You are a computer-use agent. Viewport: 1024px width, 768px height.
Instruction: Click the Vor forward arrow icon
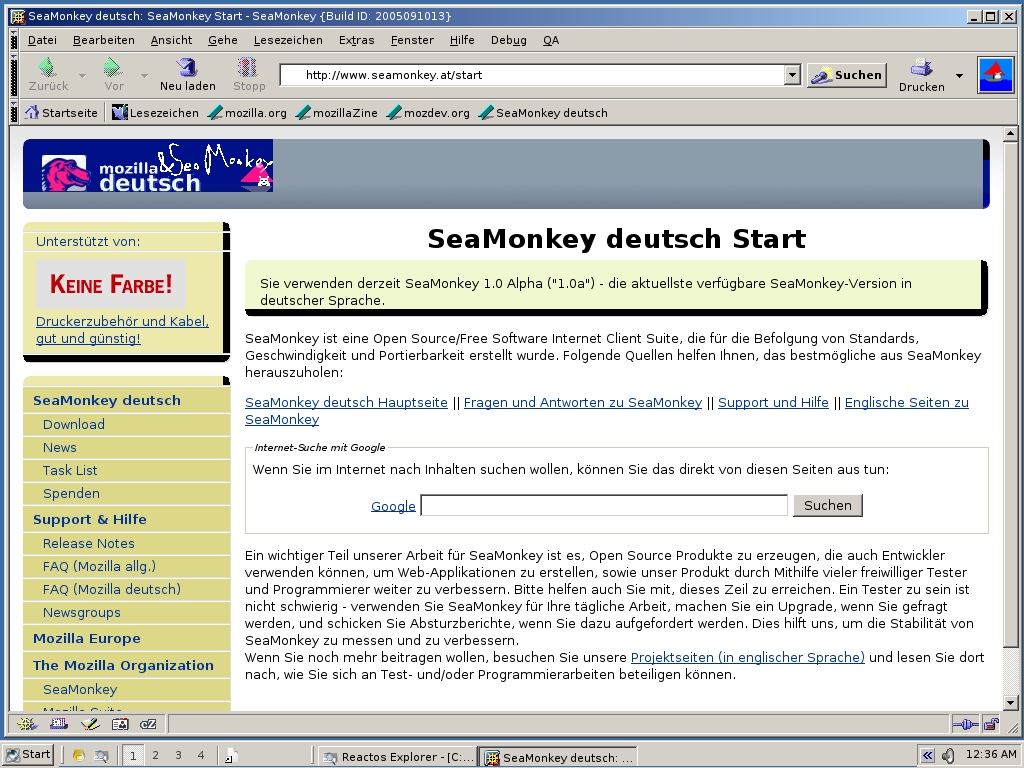tap(112, 67)
